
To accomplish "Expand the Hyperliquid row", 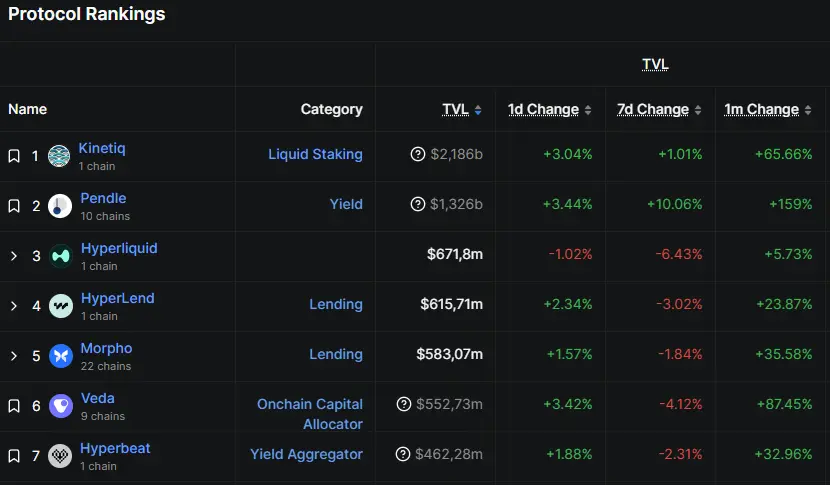I will pyautogui.click(x=14, y=256).
